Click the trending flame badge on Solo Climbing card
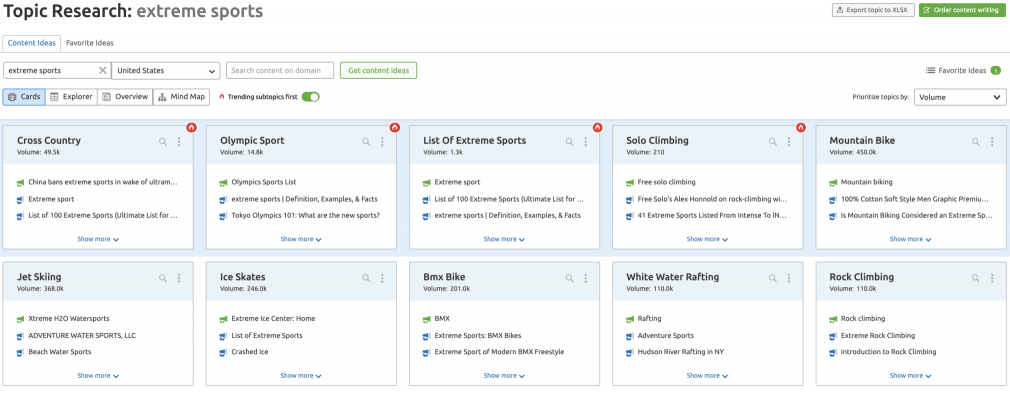The image size is (1010, 394). [801, 127]
